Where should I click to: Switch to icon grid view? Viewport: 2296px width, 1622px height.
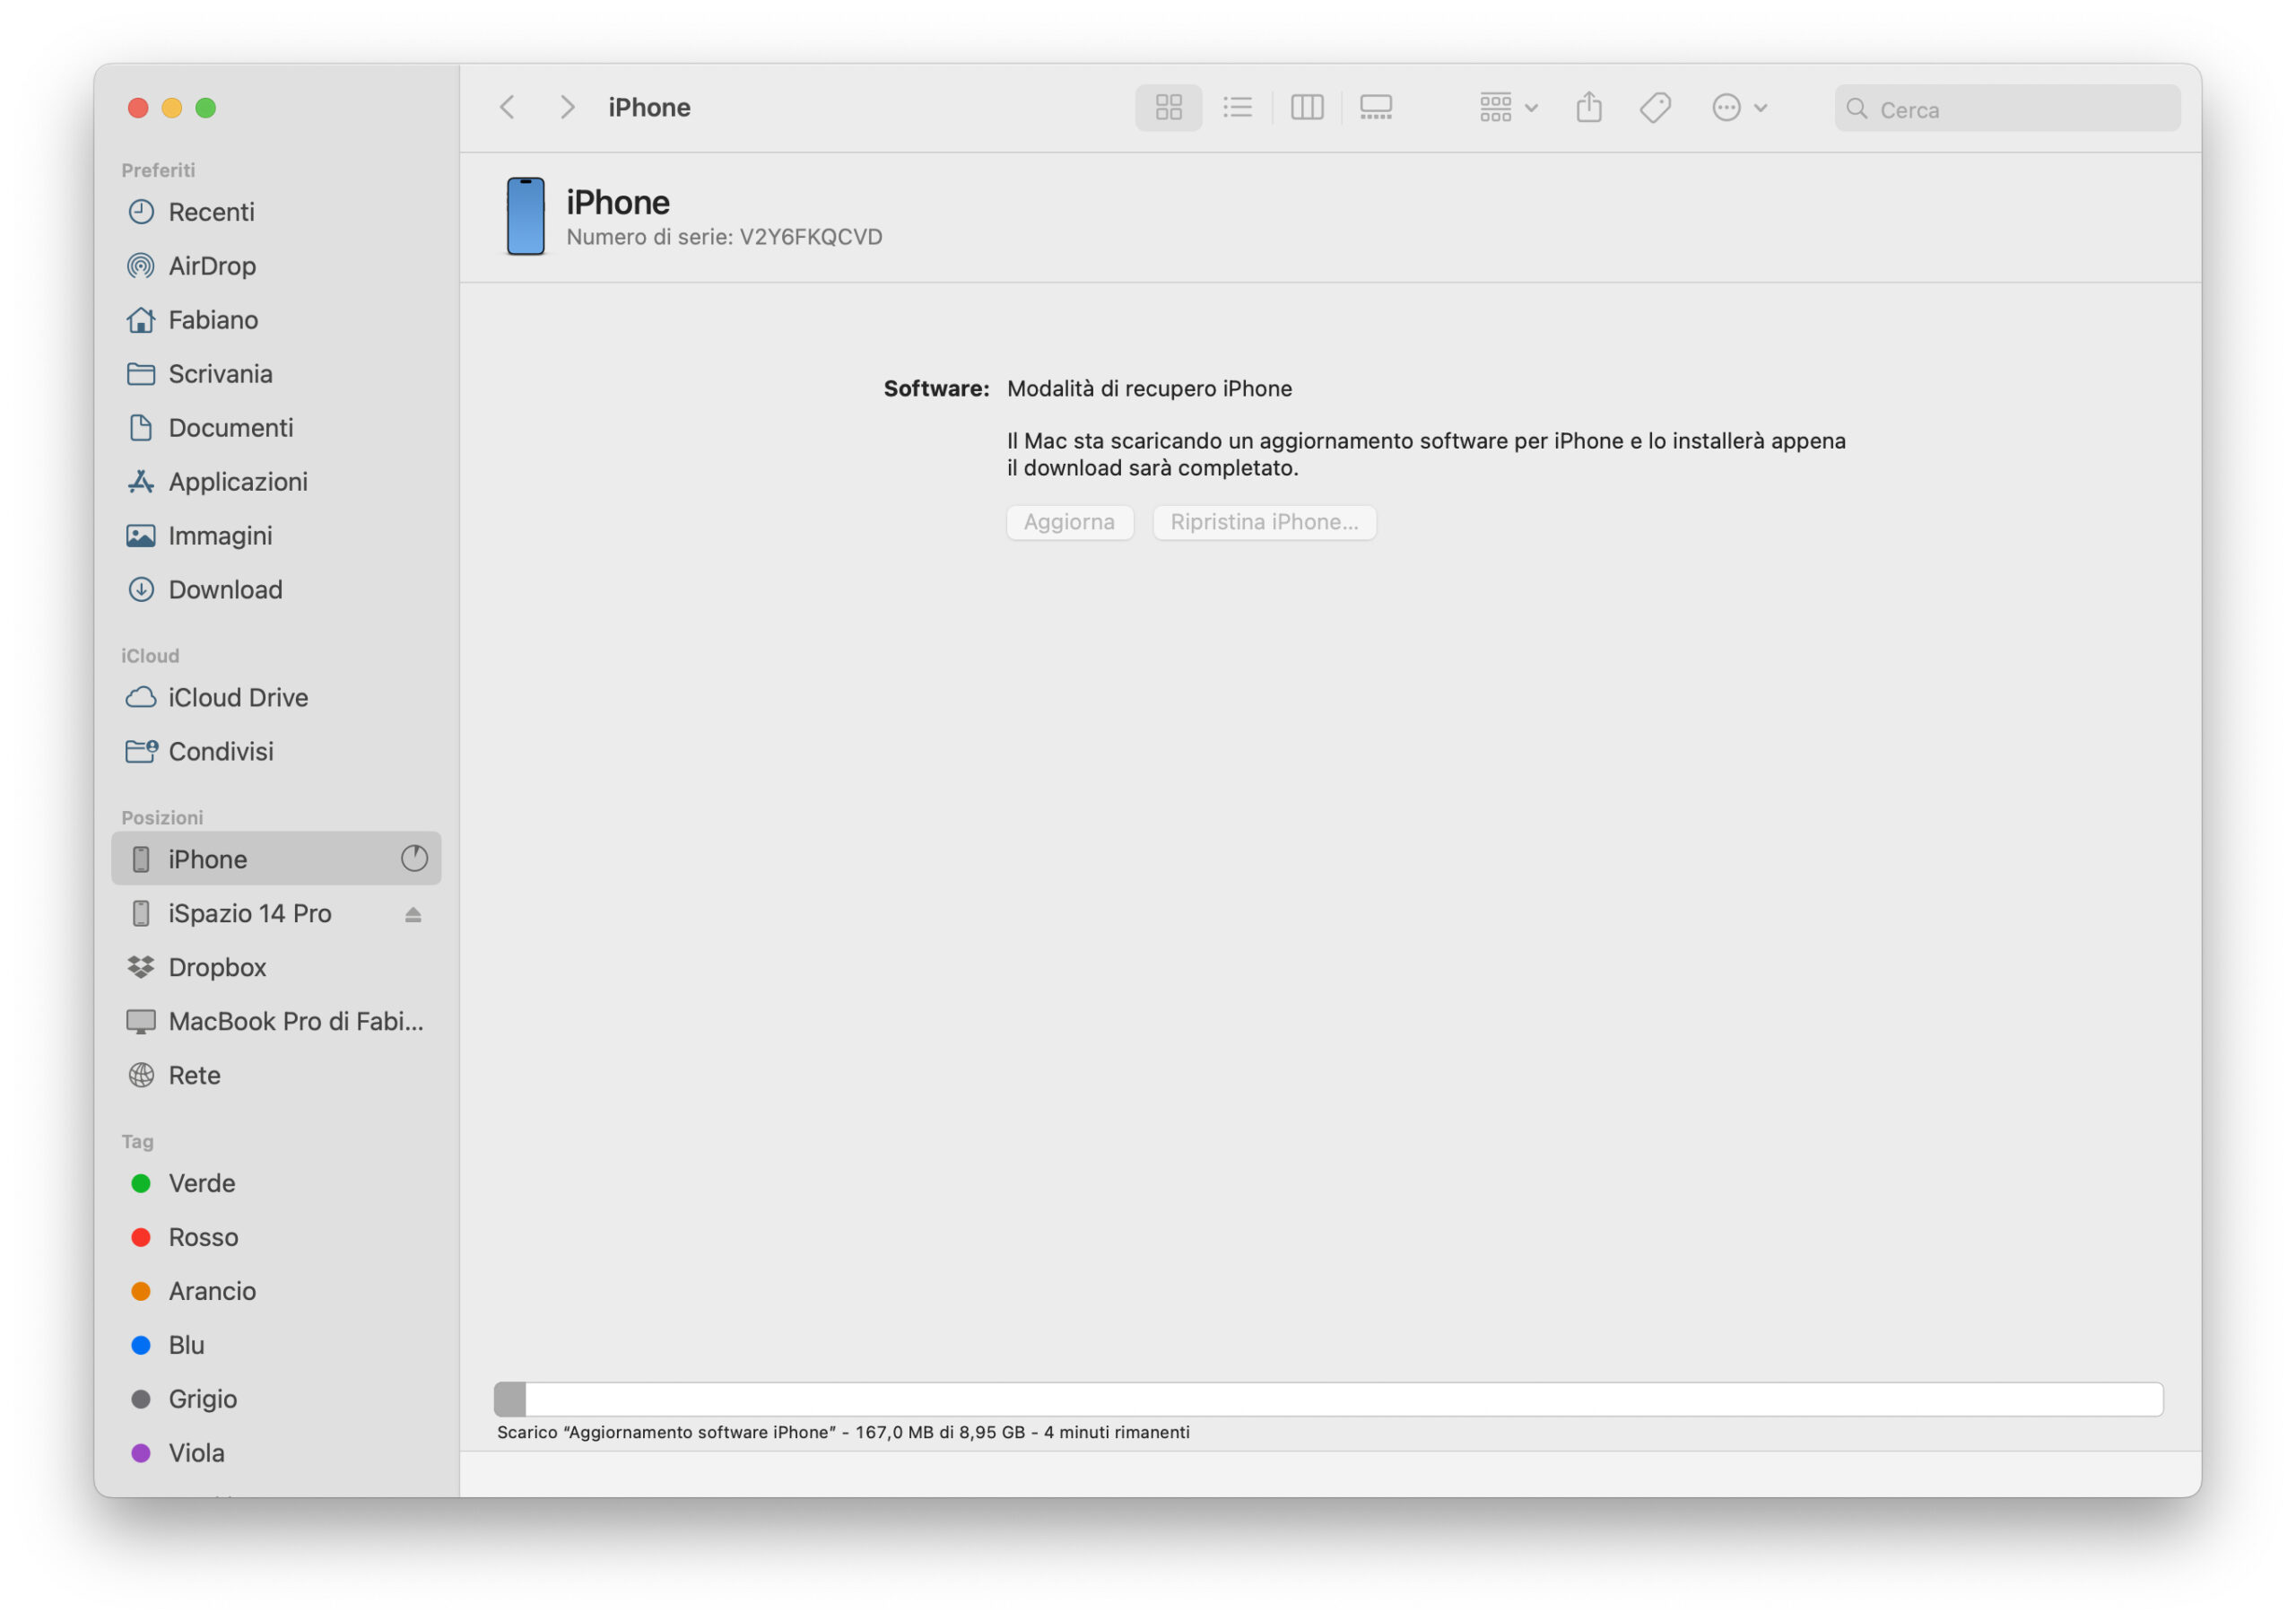point(1168,107)
